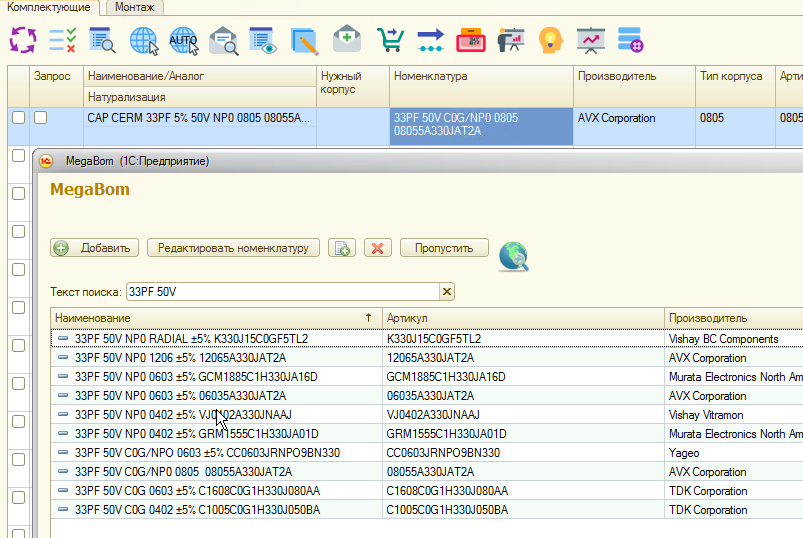Select the Комплектующие tab
The width and height of the screenshot is (803, 538).
pyautogui.click(x=49, y=7)
